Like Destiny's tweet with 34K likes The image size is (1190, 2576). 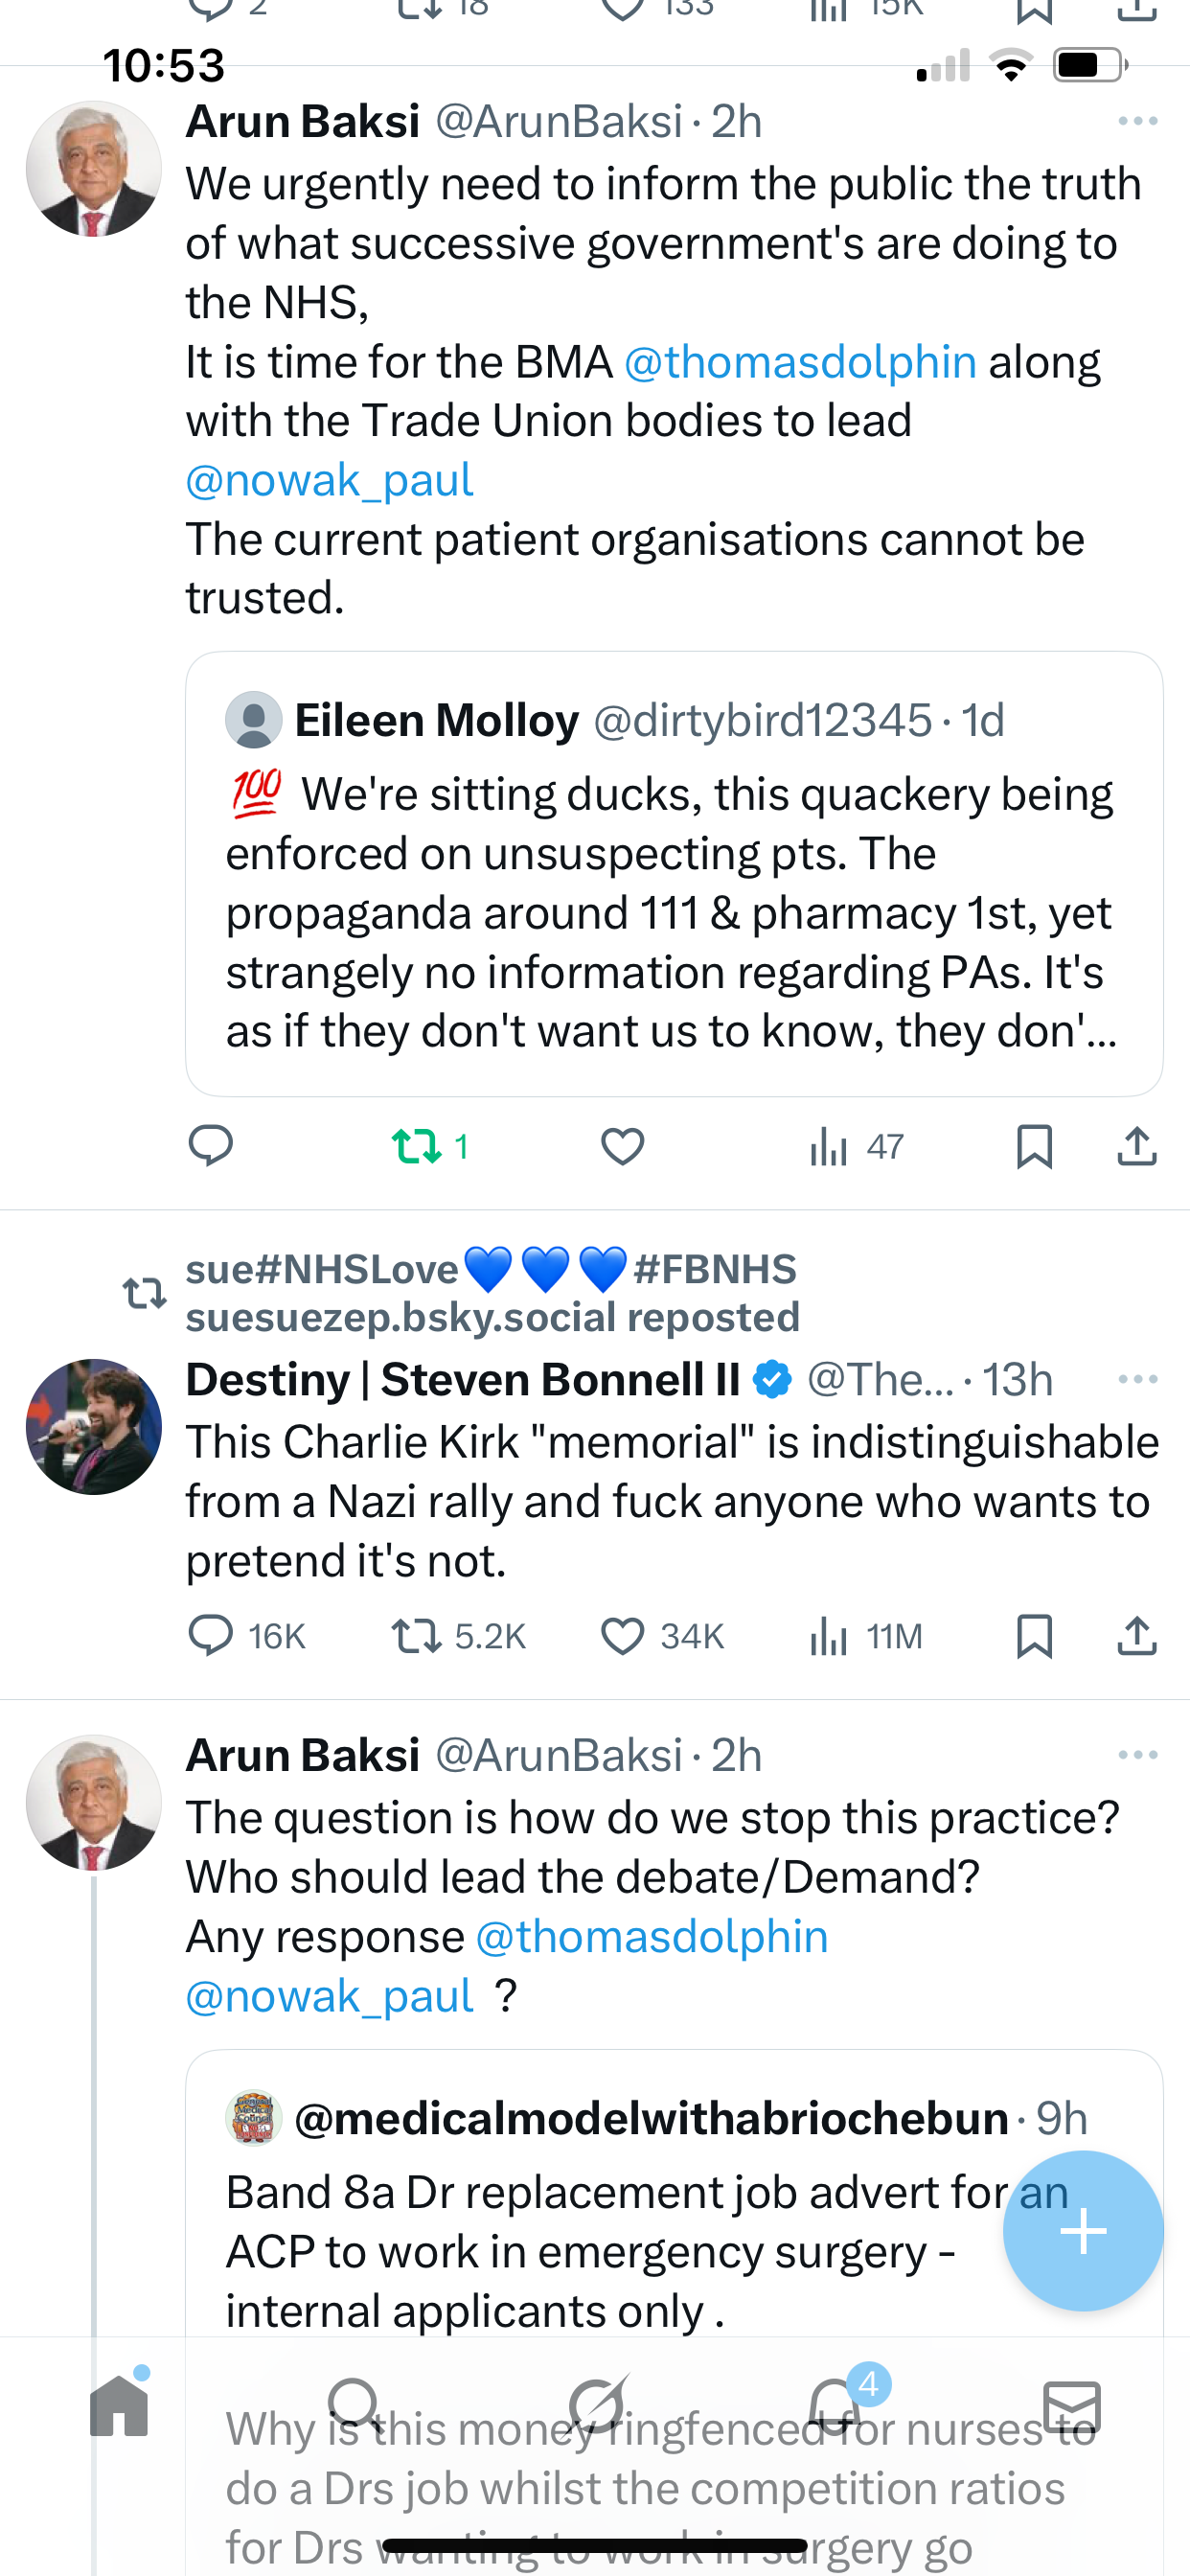tap(622, 1636)
